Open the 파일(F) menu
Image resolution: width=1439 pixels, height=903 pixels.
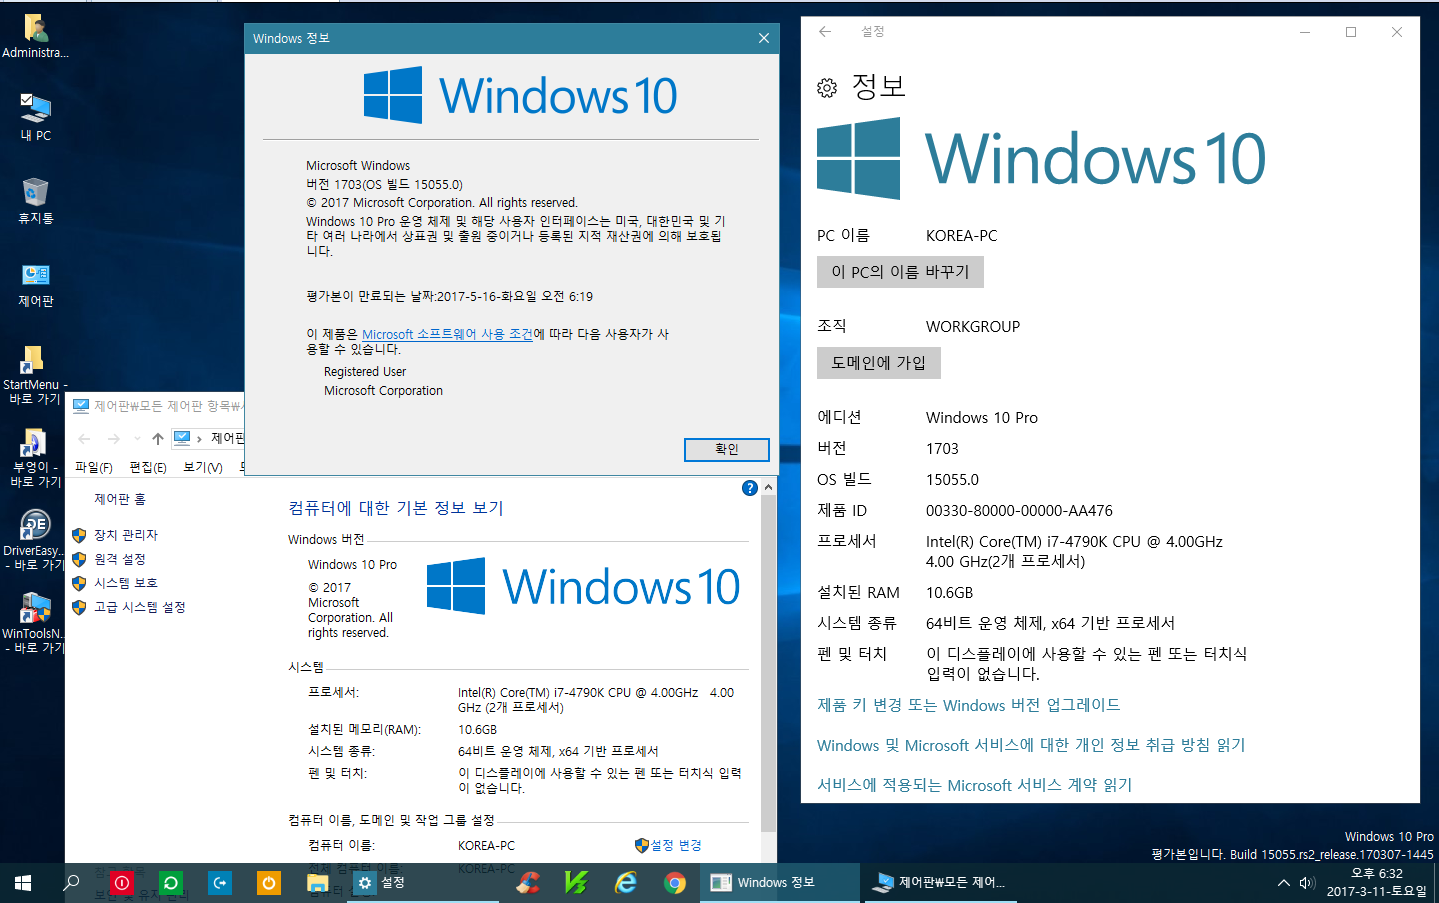[x=93, y=467]
